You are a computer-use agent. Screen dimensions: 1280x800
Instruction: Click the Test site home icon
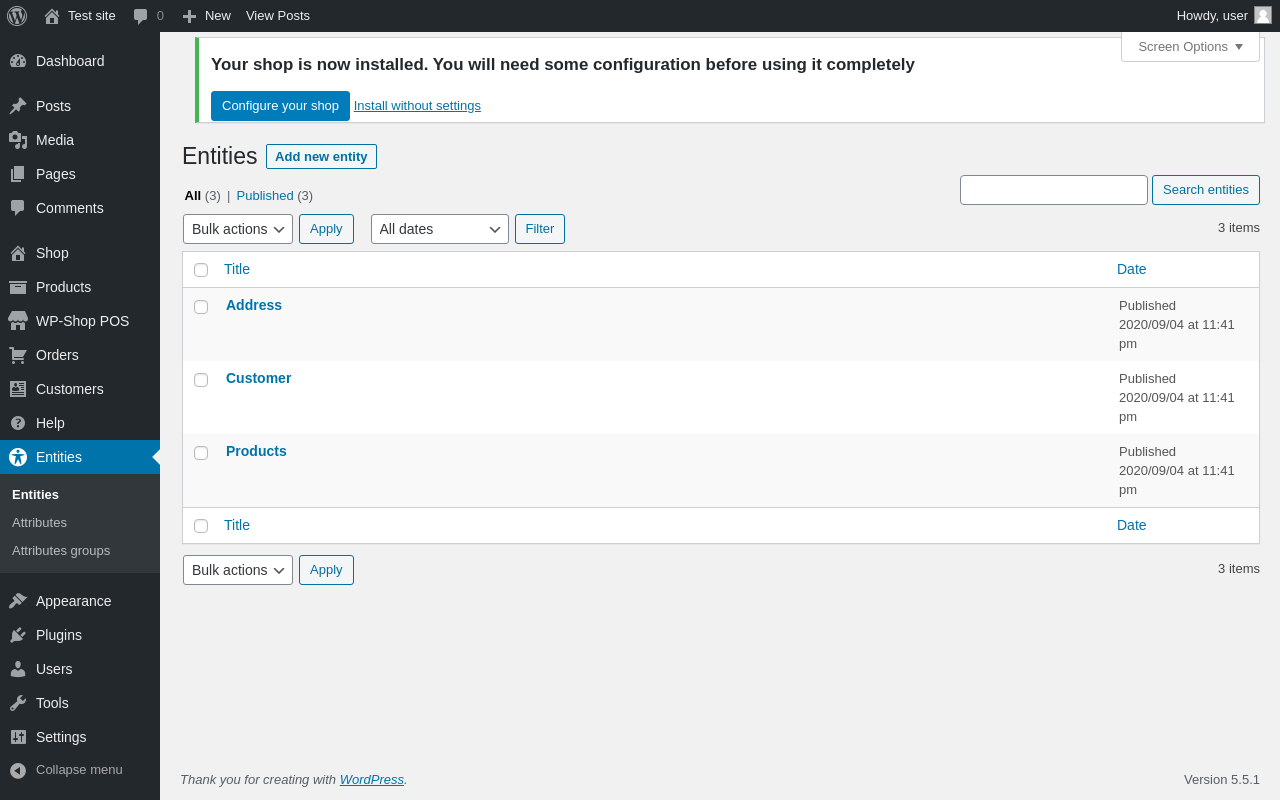click(x=52, y=16)
